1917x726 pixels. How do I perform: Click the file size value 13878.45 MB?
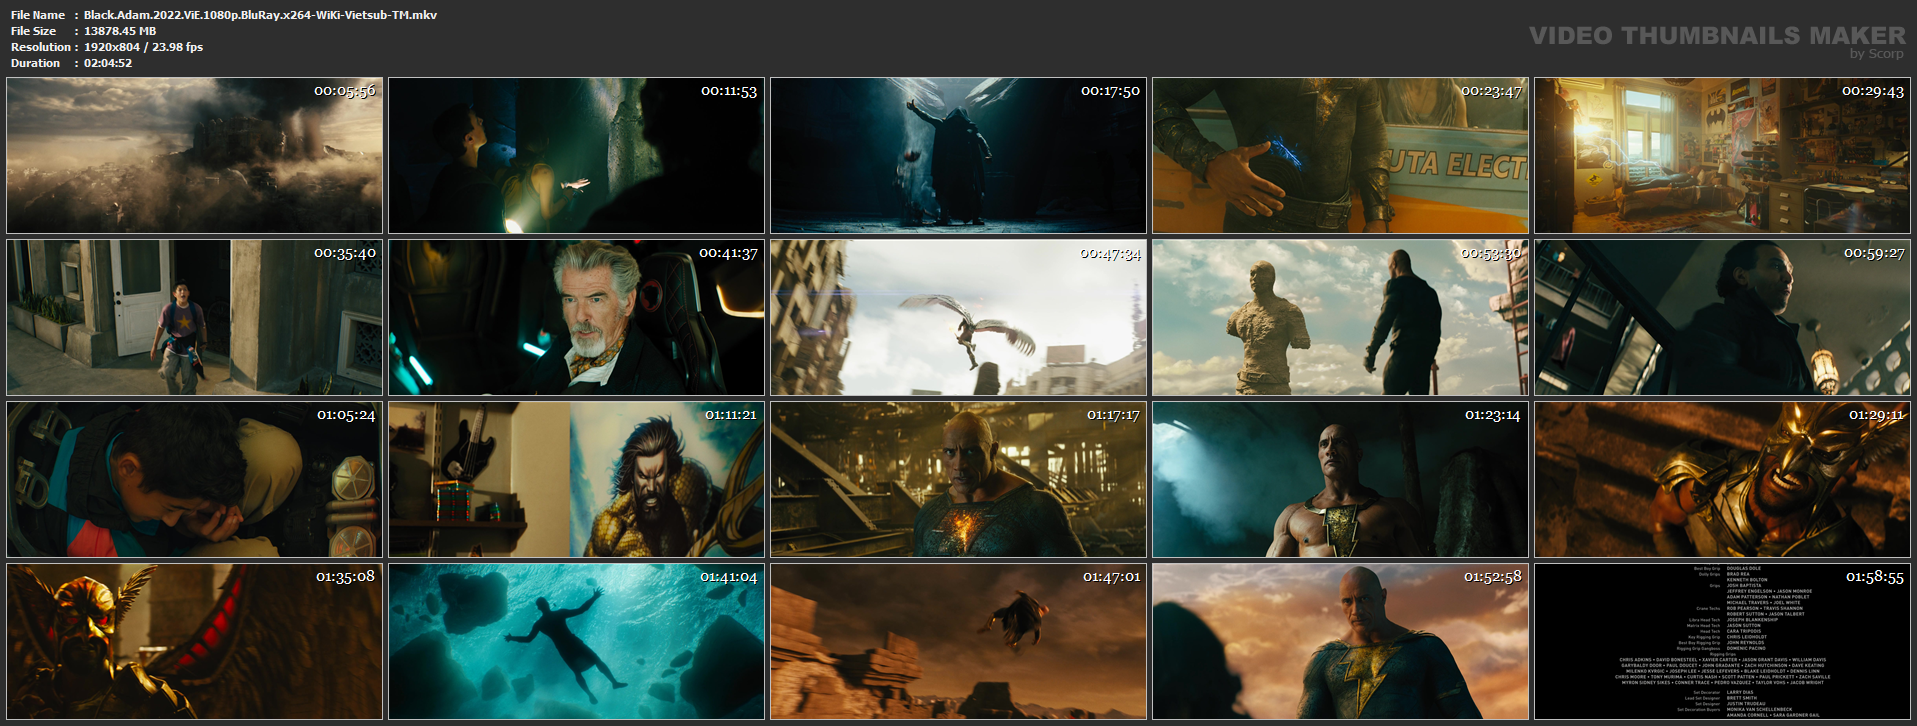tap(120, 31)
